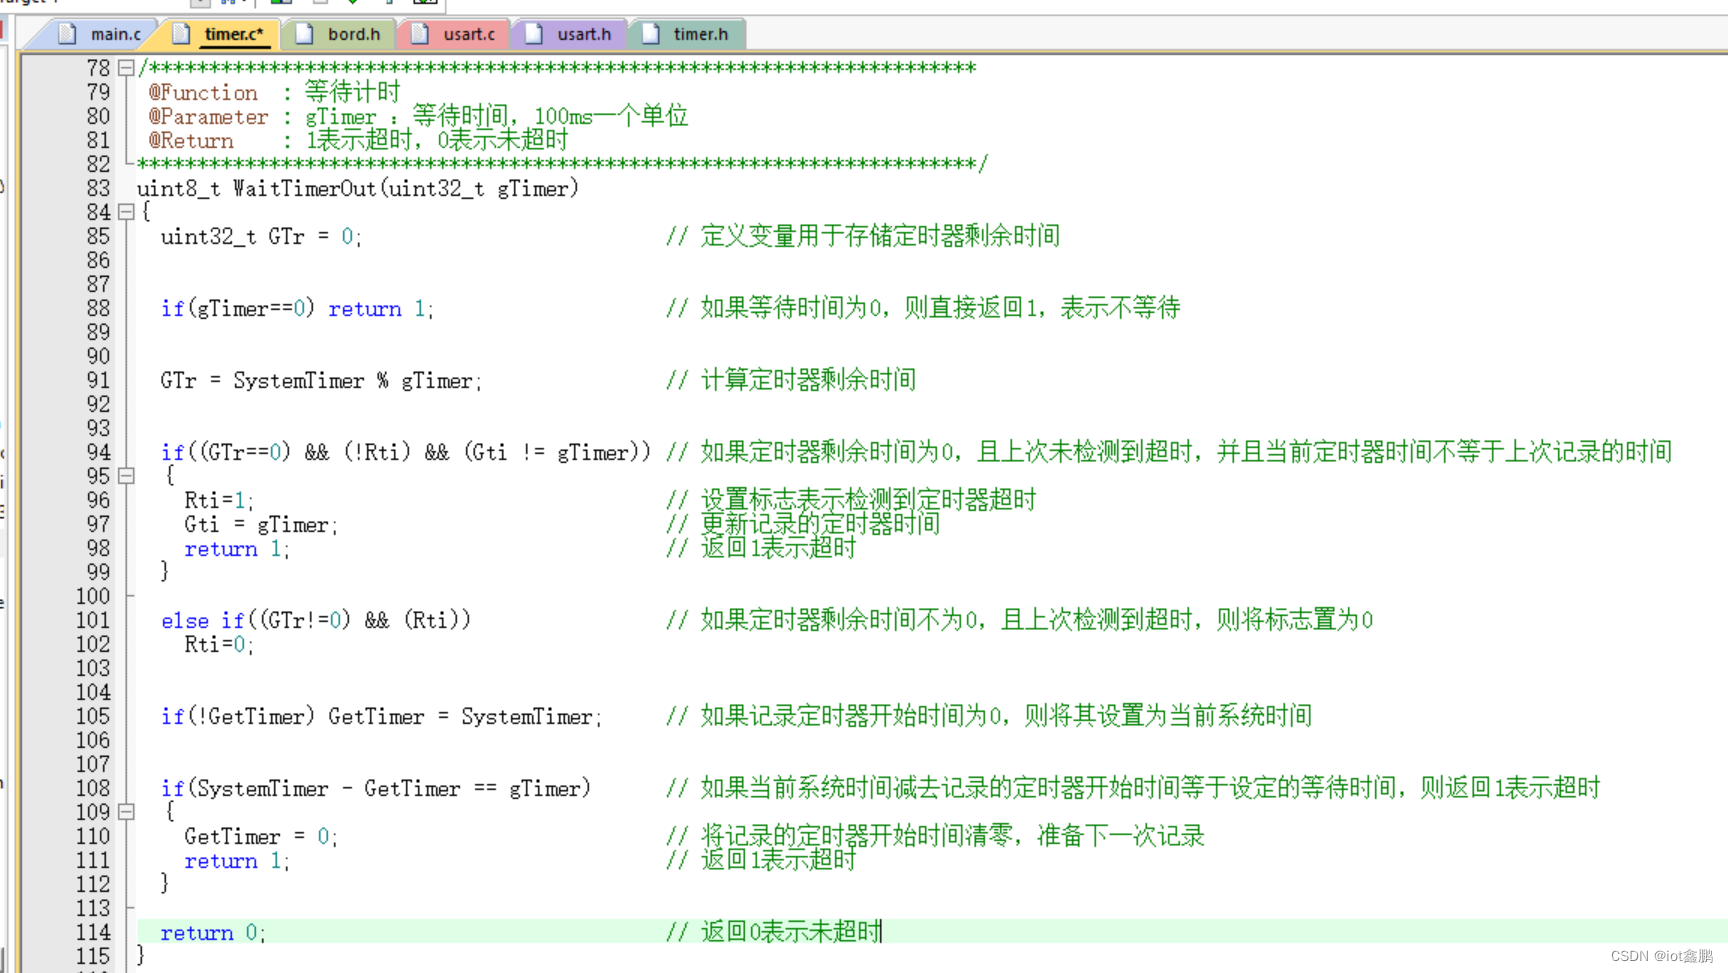Screen dimensions: 1728x973
Task: Click line number 114 in the gutter
Action: pos(93,932)
